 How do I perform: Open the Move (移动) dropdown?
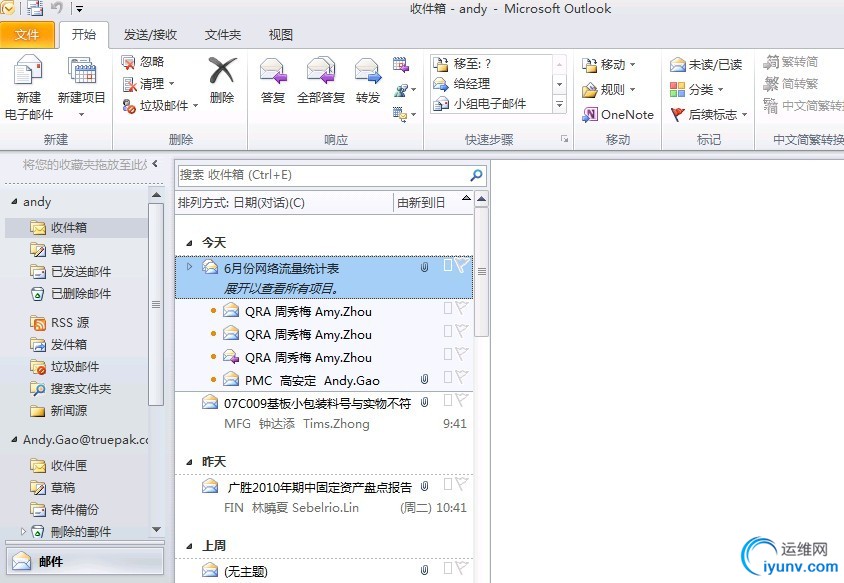tap(609, 65)
